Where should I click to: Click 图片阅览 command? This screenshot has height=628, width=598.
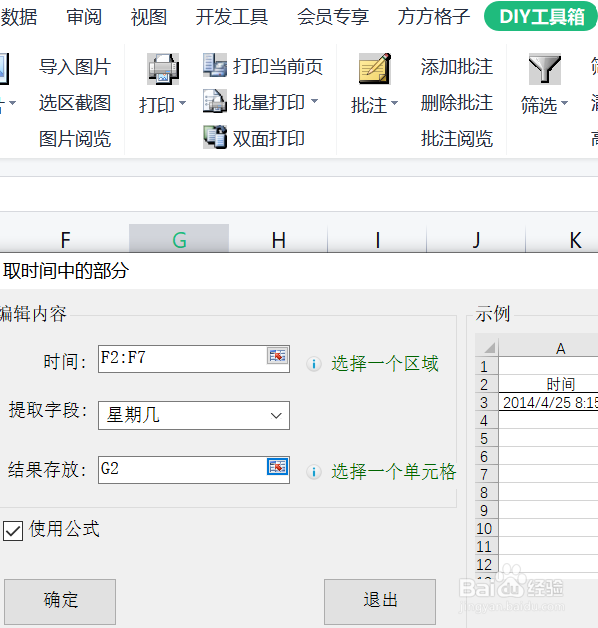[x=75, y=139]
